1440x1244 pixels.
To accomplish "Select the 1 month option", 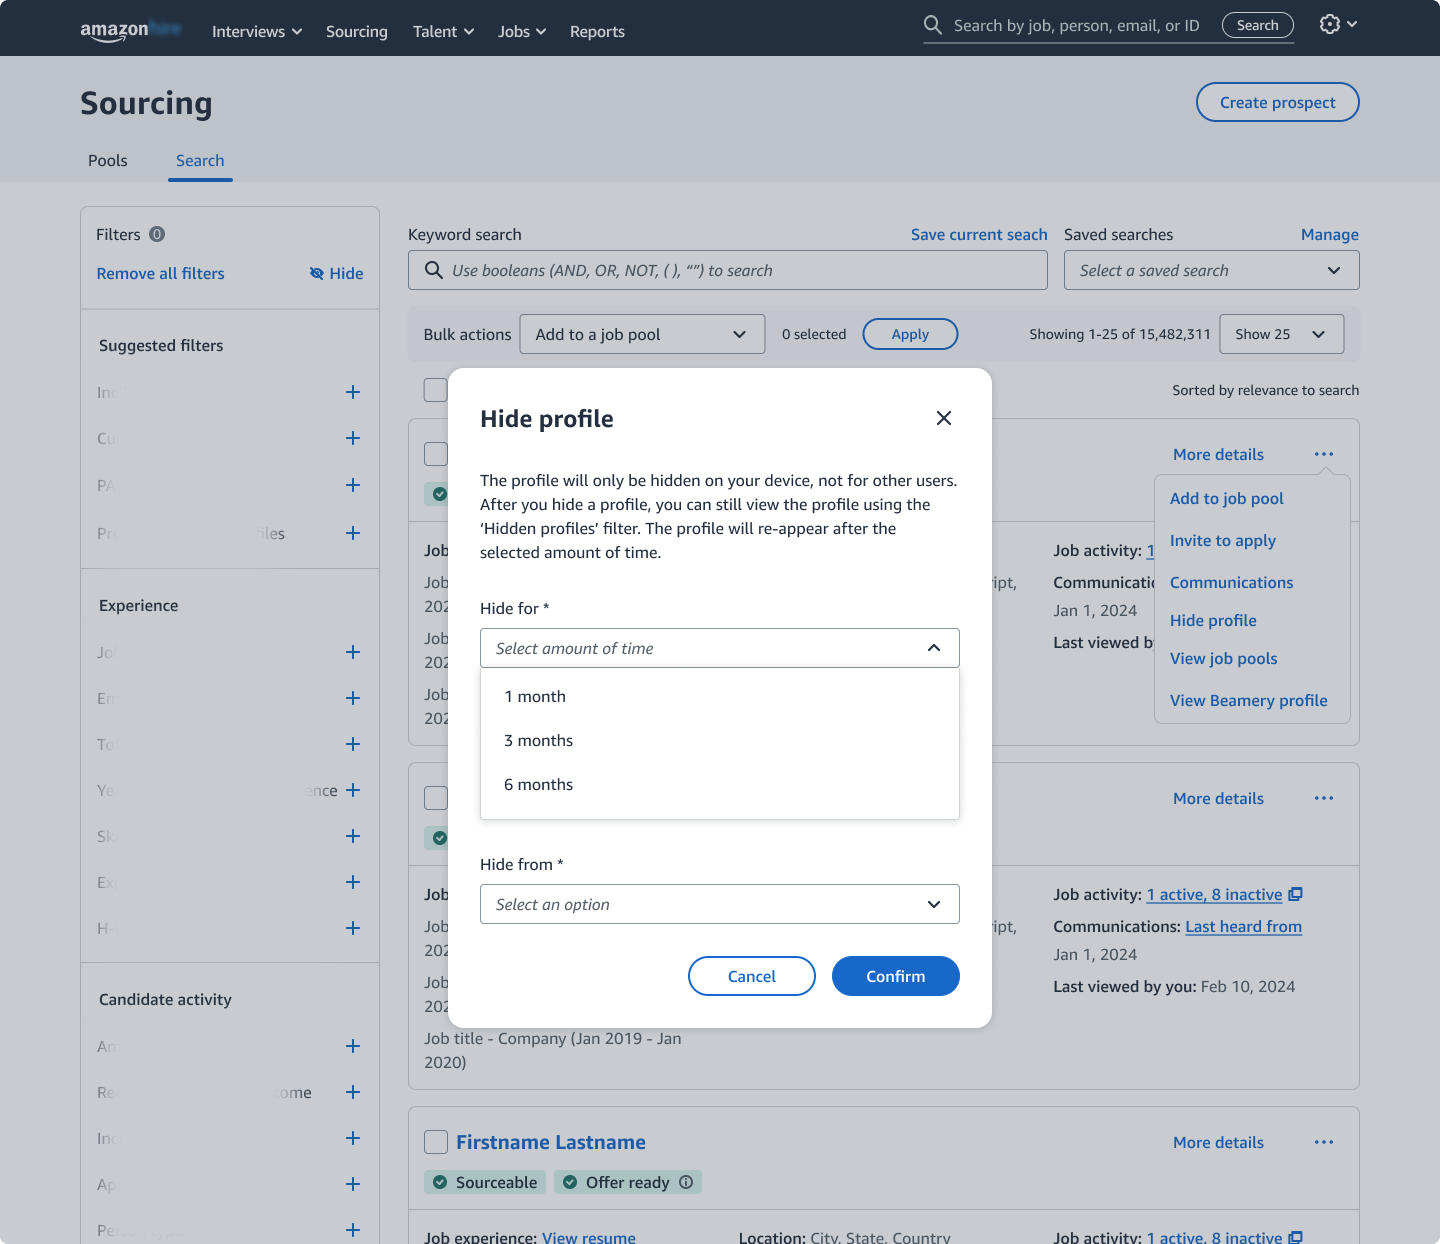I will coord(720,696).
